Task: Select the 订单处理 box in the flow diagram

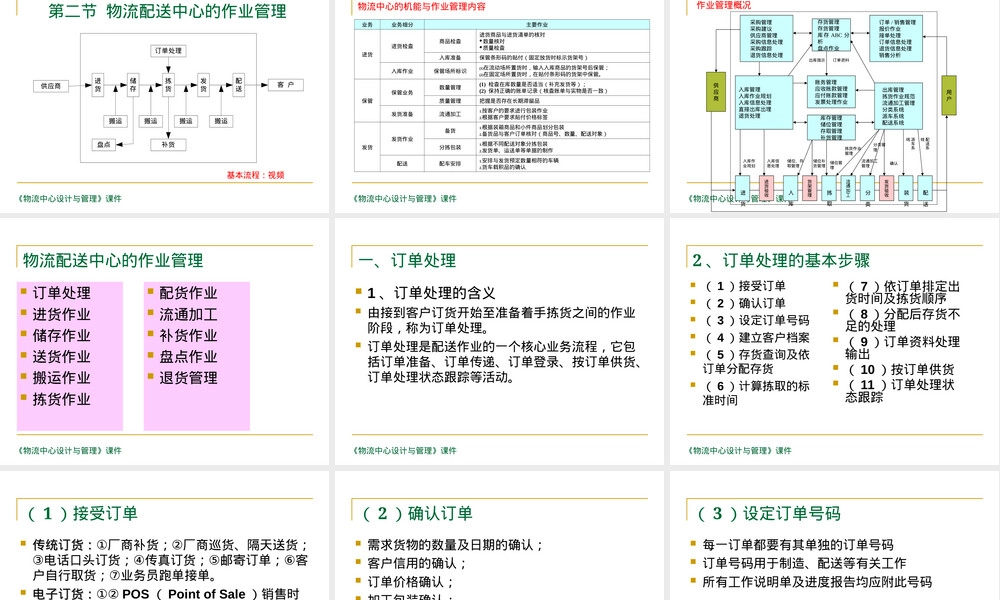Action: coord(168,50)
